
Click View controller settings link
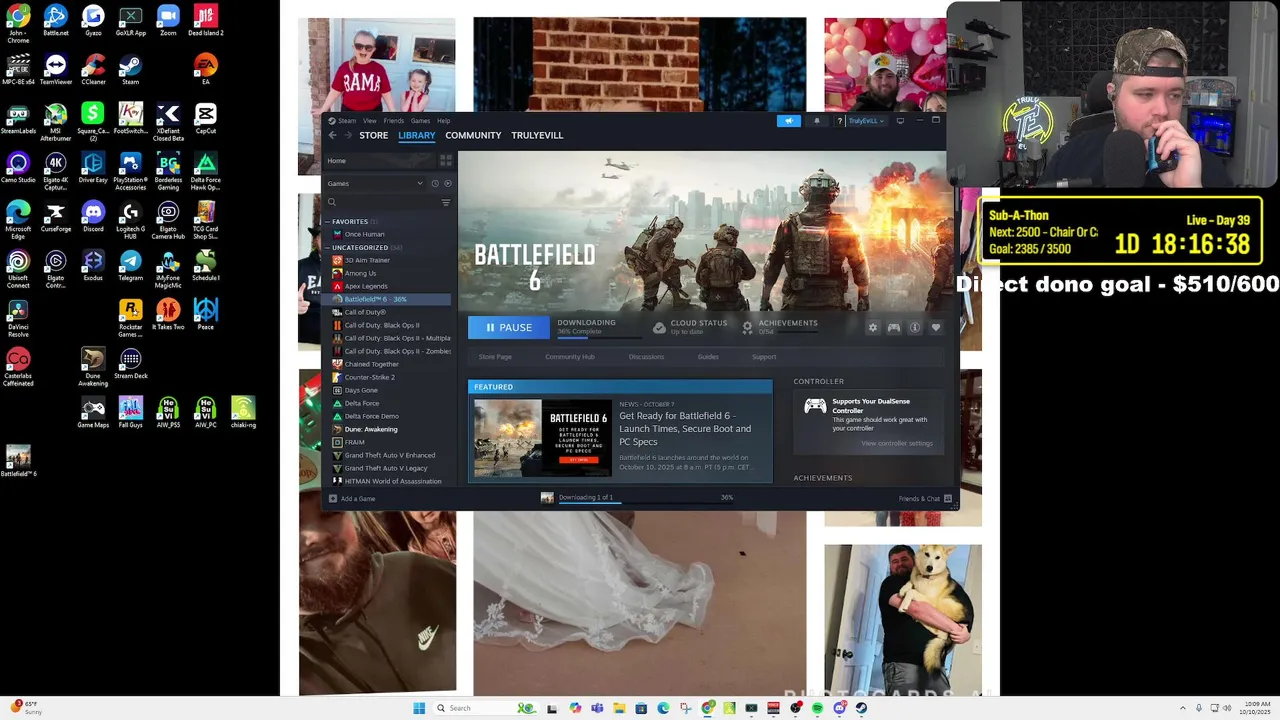tap(897, 443)
